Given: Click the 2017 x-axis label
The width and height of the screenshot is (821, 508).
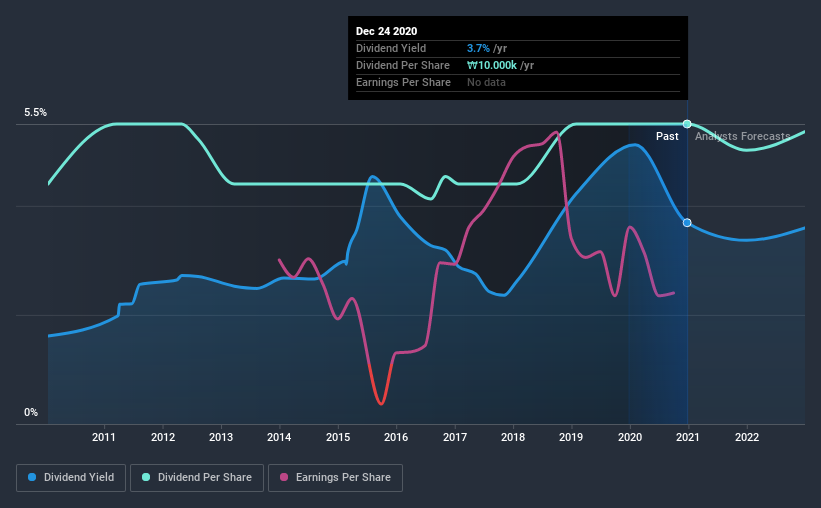Looking at the screenshot, I should click(x=454, y=437).
